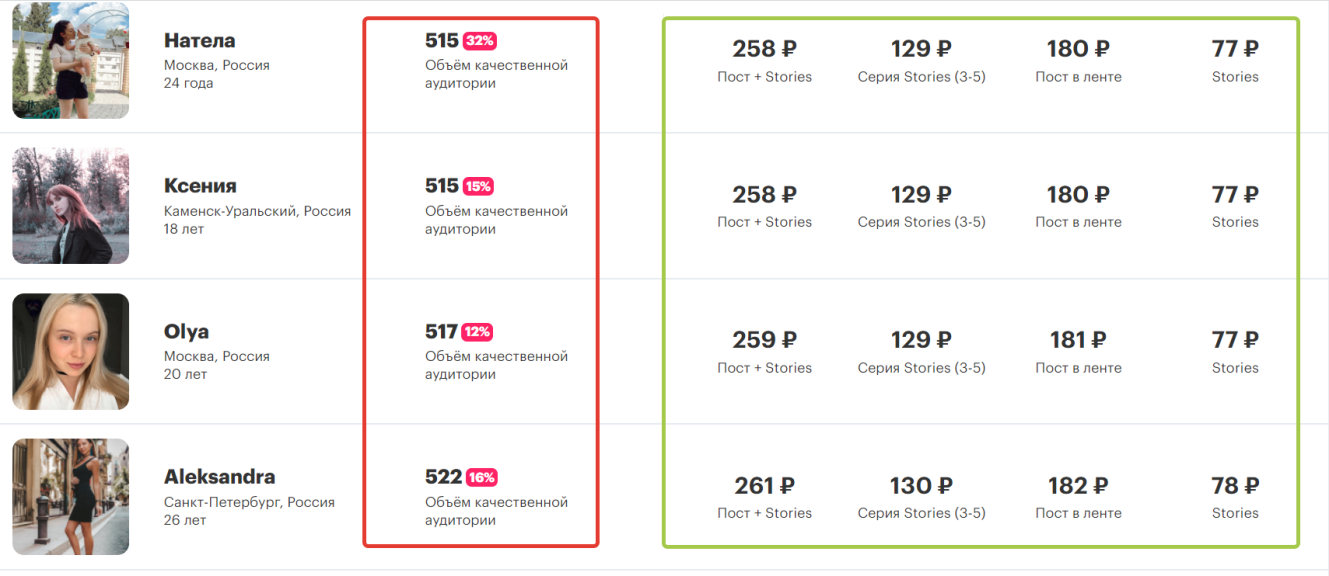The width and height of the screenshot is (1329, 576).
Task: Select Натела's 258 ₽ Пост + Stories price
Action: 764,60
